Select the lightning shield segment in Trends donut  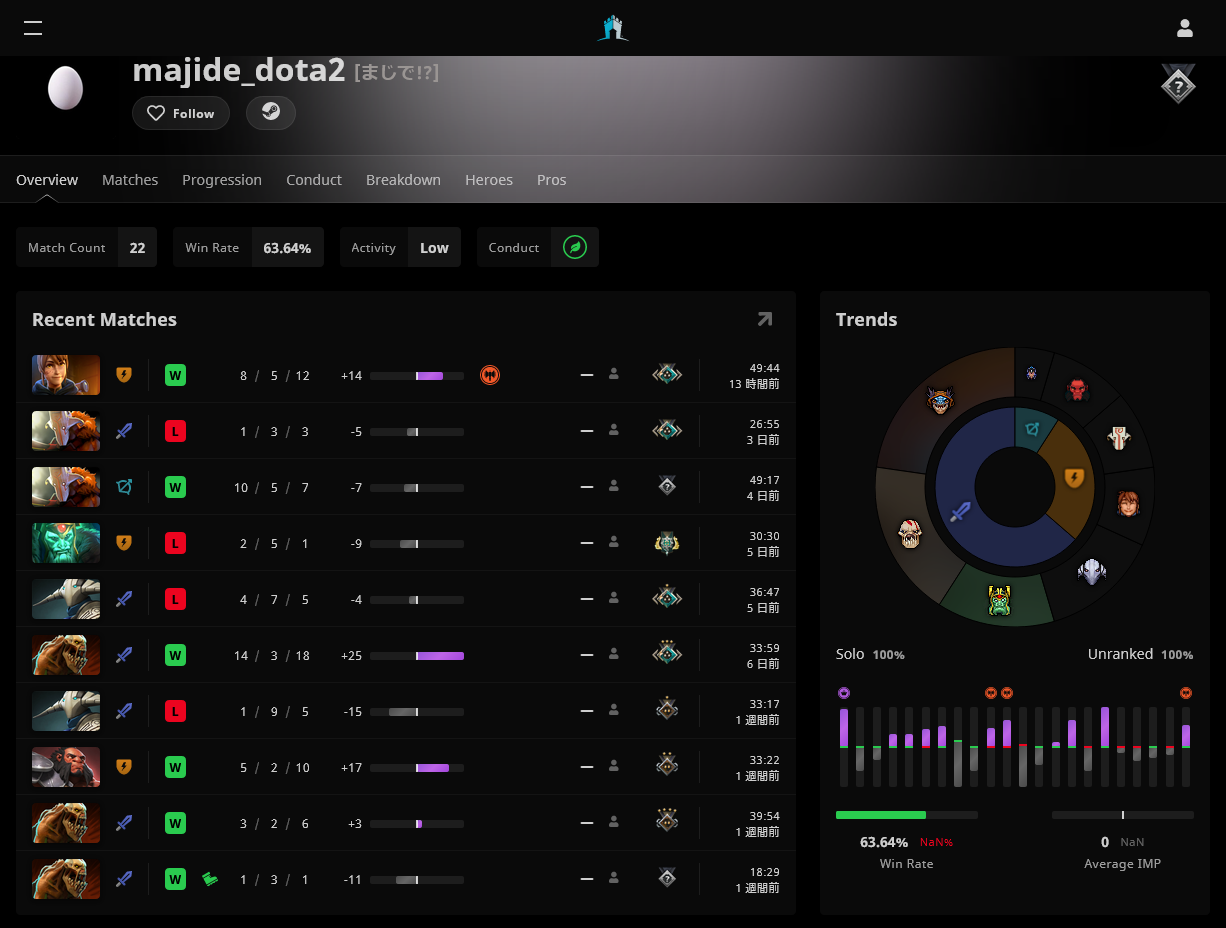coord(1074,477)
